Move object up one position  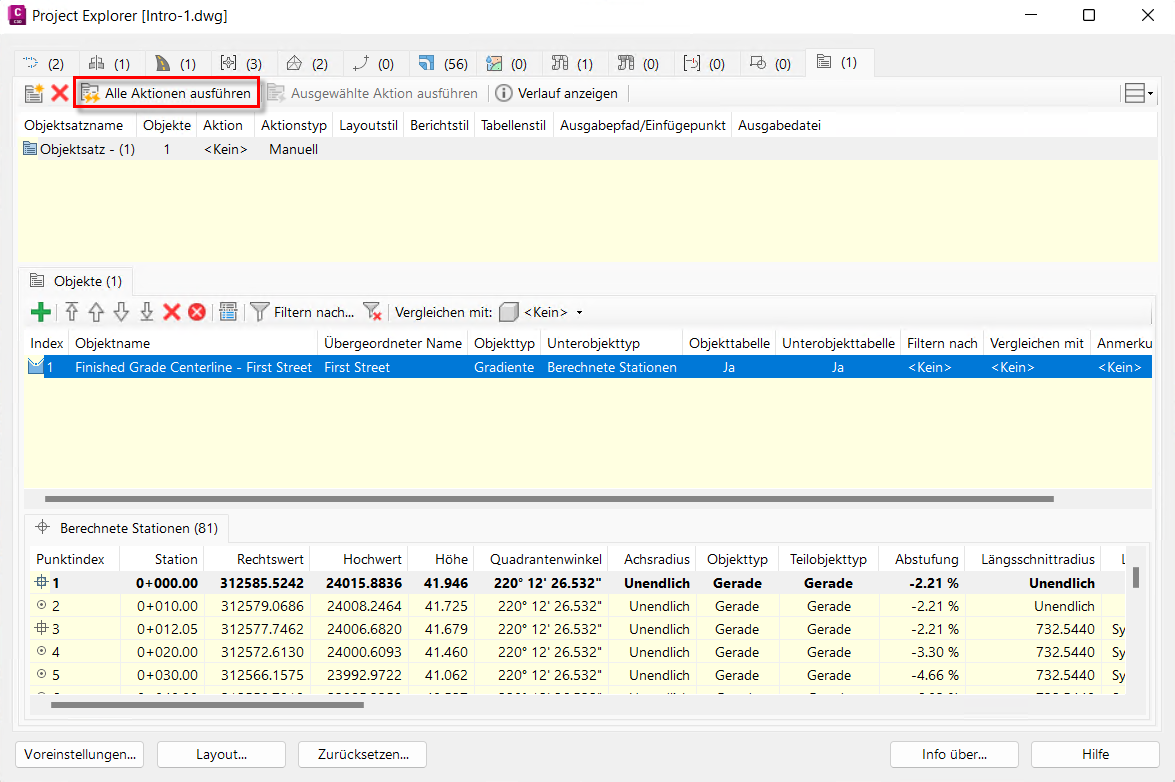click(96, 312)
